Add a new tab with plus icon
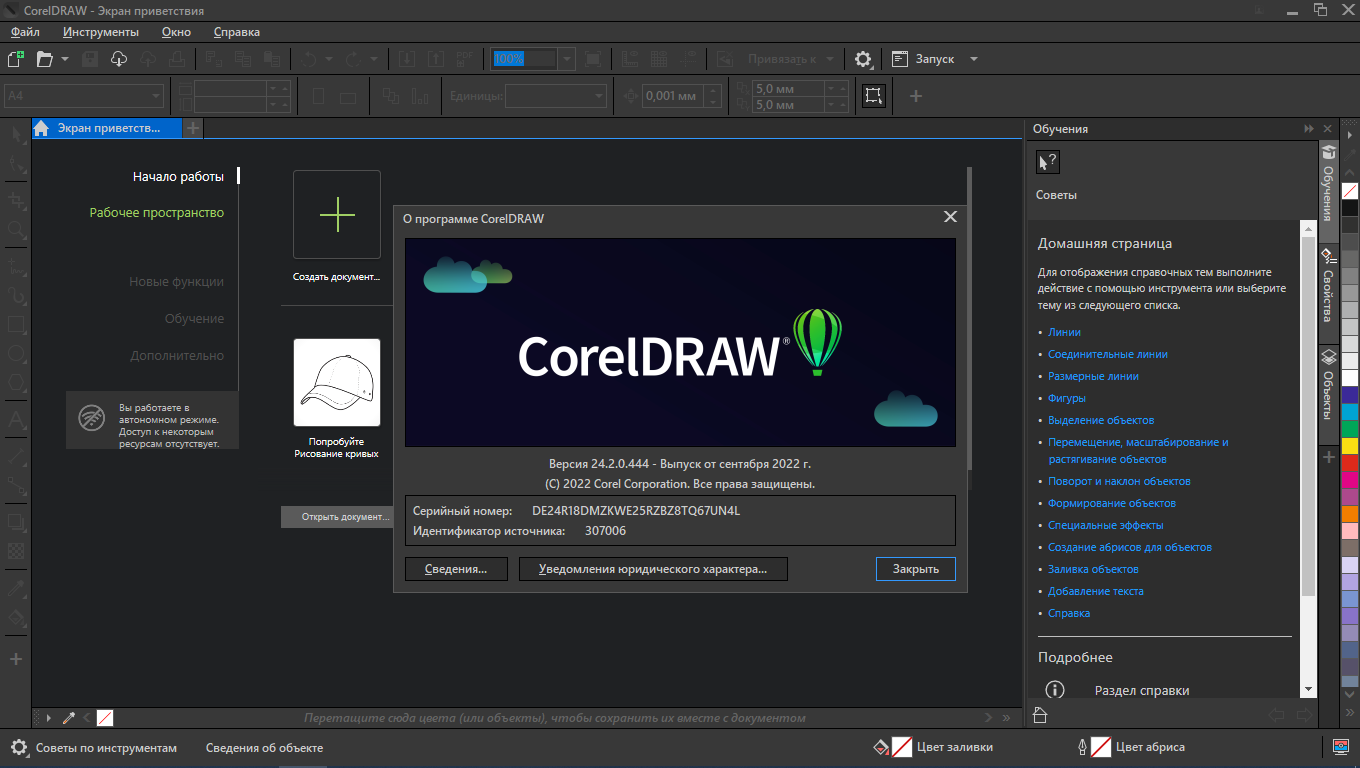The height and width of the screenshot is (768, 1360). tap(193, 128)
